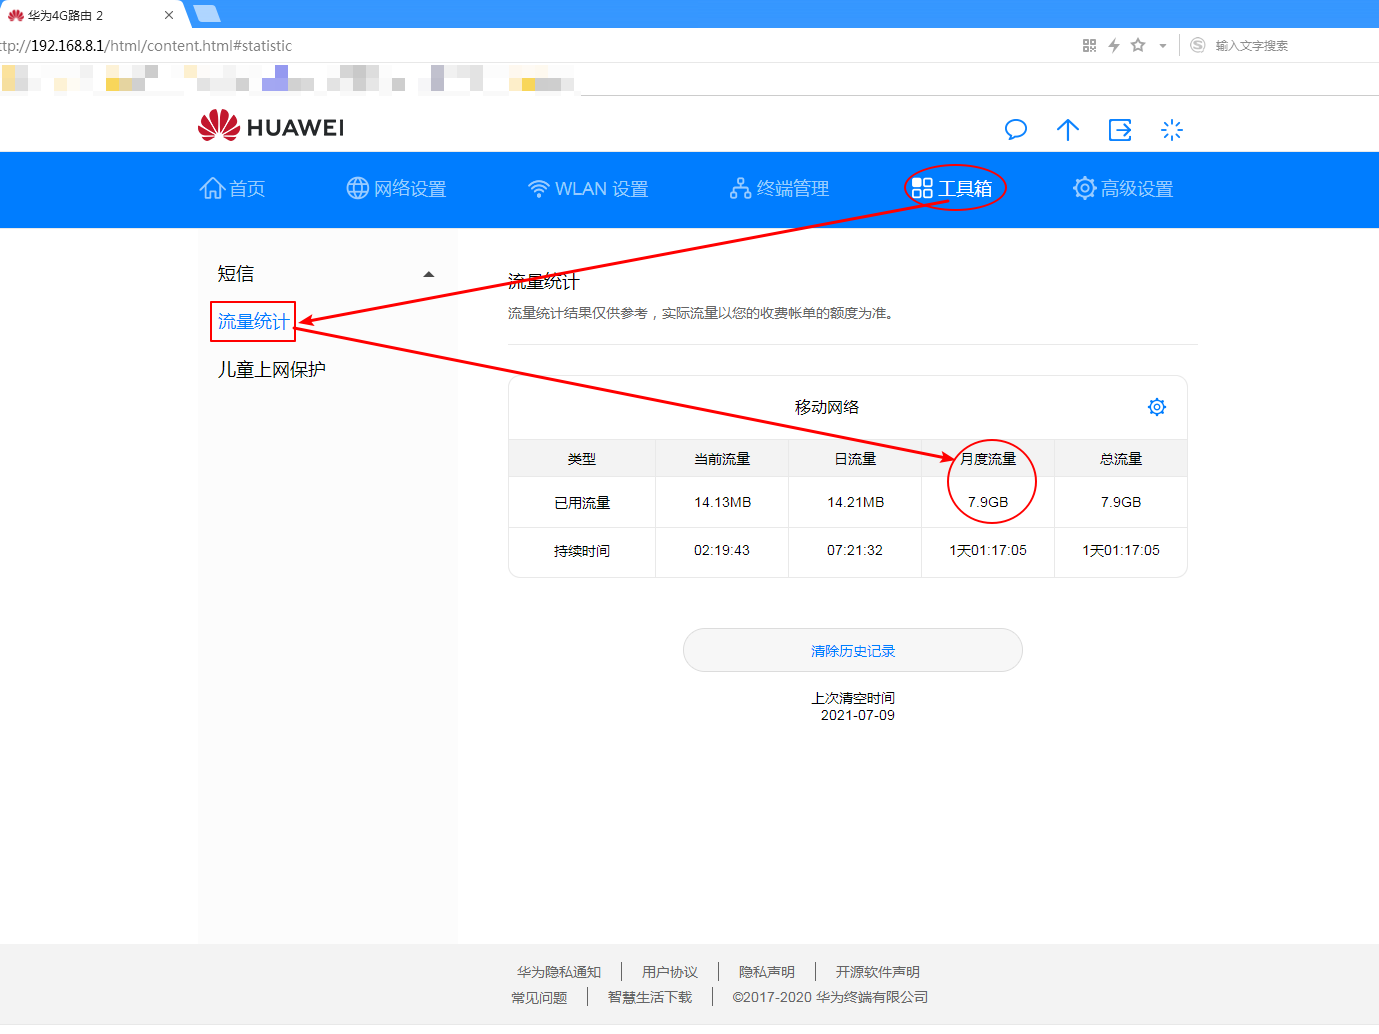Select 流量统计 in the sidebar
This screenshot has width=1379, height=1034.
point(253,322)
